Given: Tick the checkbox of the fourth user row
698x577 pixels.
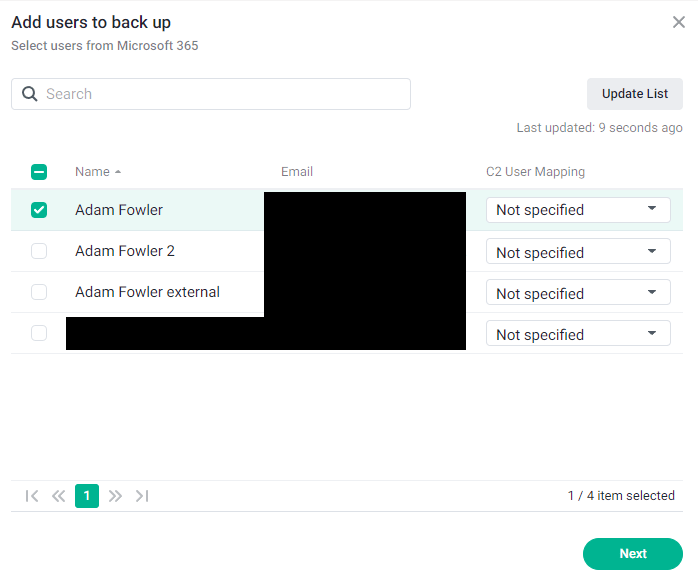Looking at the screenshot, I should coord(39,333).
